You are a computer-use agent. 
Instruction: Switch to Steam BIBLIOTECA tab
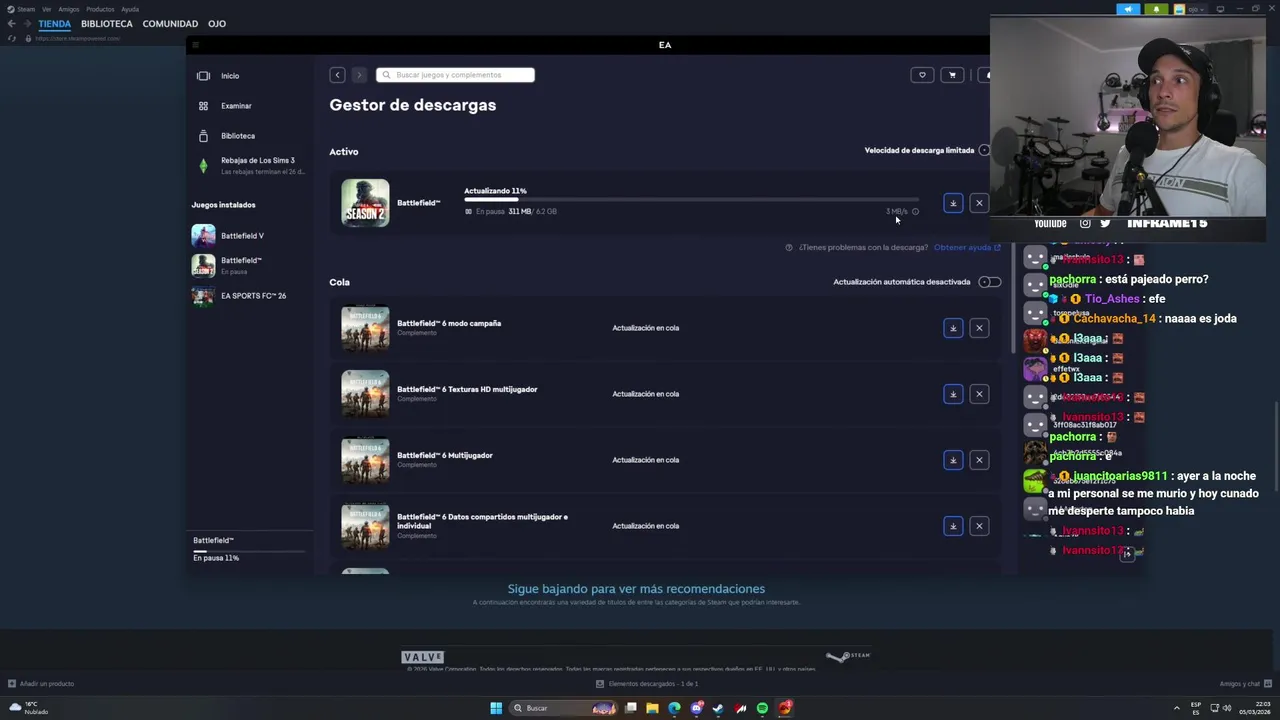(x=107, y=24)
